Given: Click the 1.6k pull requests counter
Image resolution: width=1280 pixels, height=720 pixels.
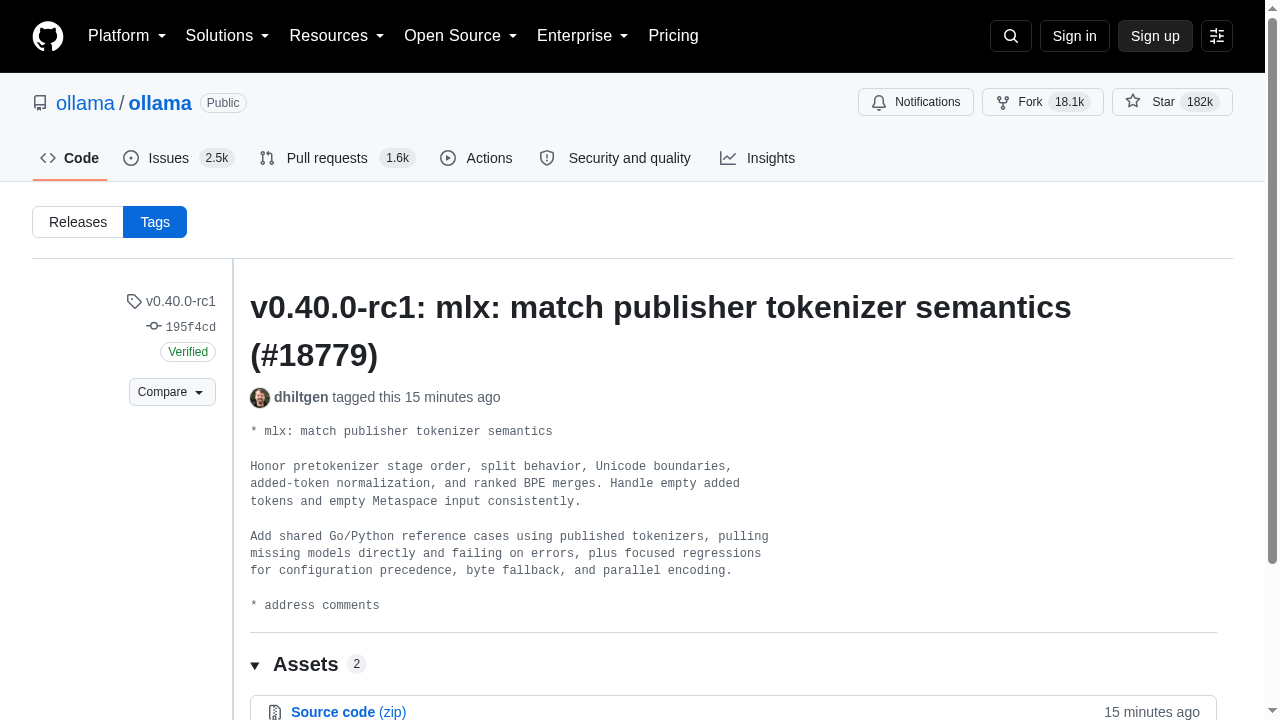Looking at the screenshot, I should point(398,158).
